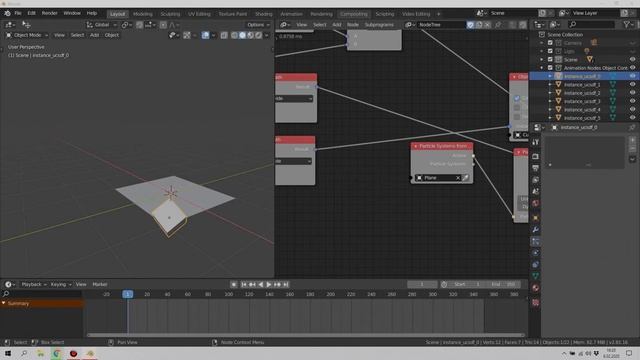The width and height of the screenshot is (640, 360).
Task: Open the Output properties tab
Action: point(536,168)
